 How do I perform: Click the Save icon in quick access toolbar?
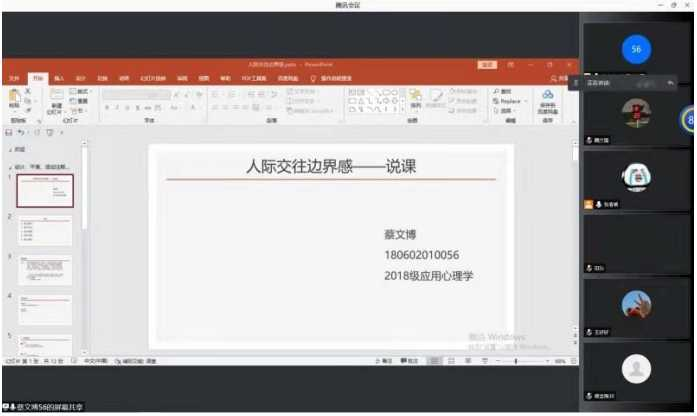coord(9,132)
